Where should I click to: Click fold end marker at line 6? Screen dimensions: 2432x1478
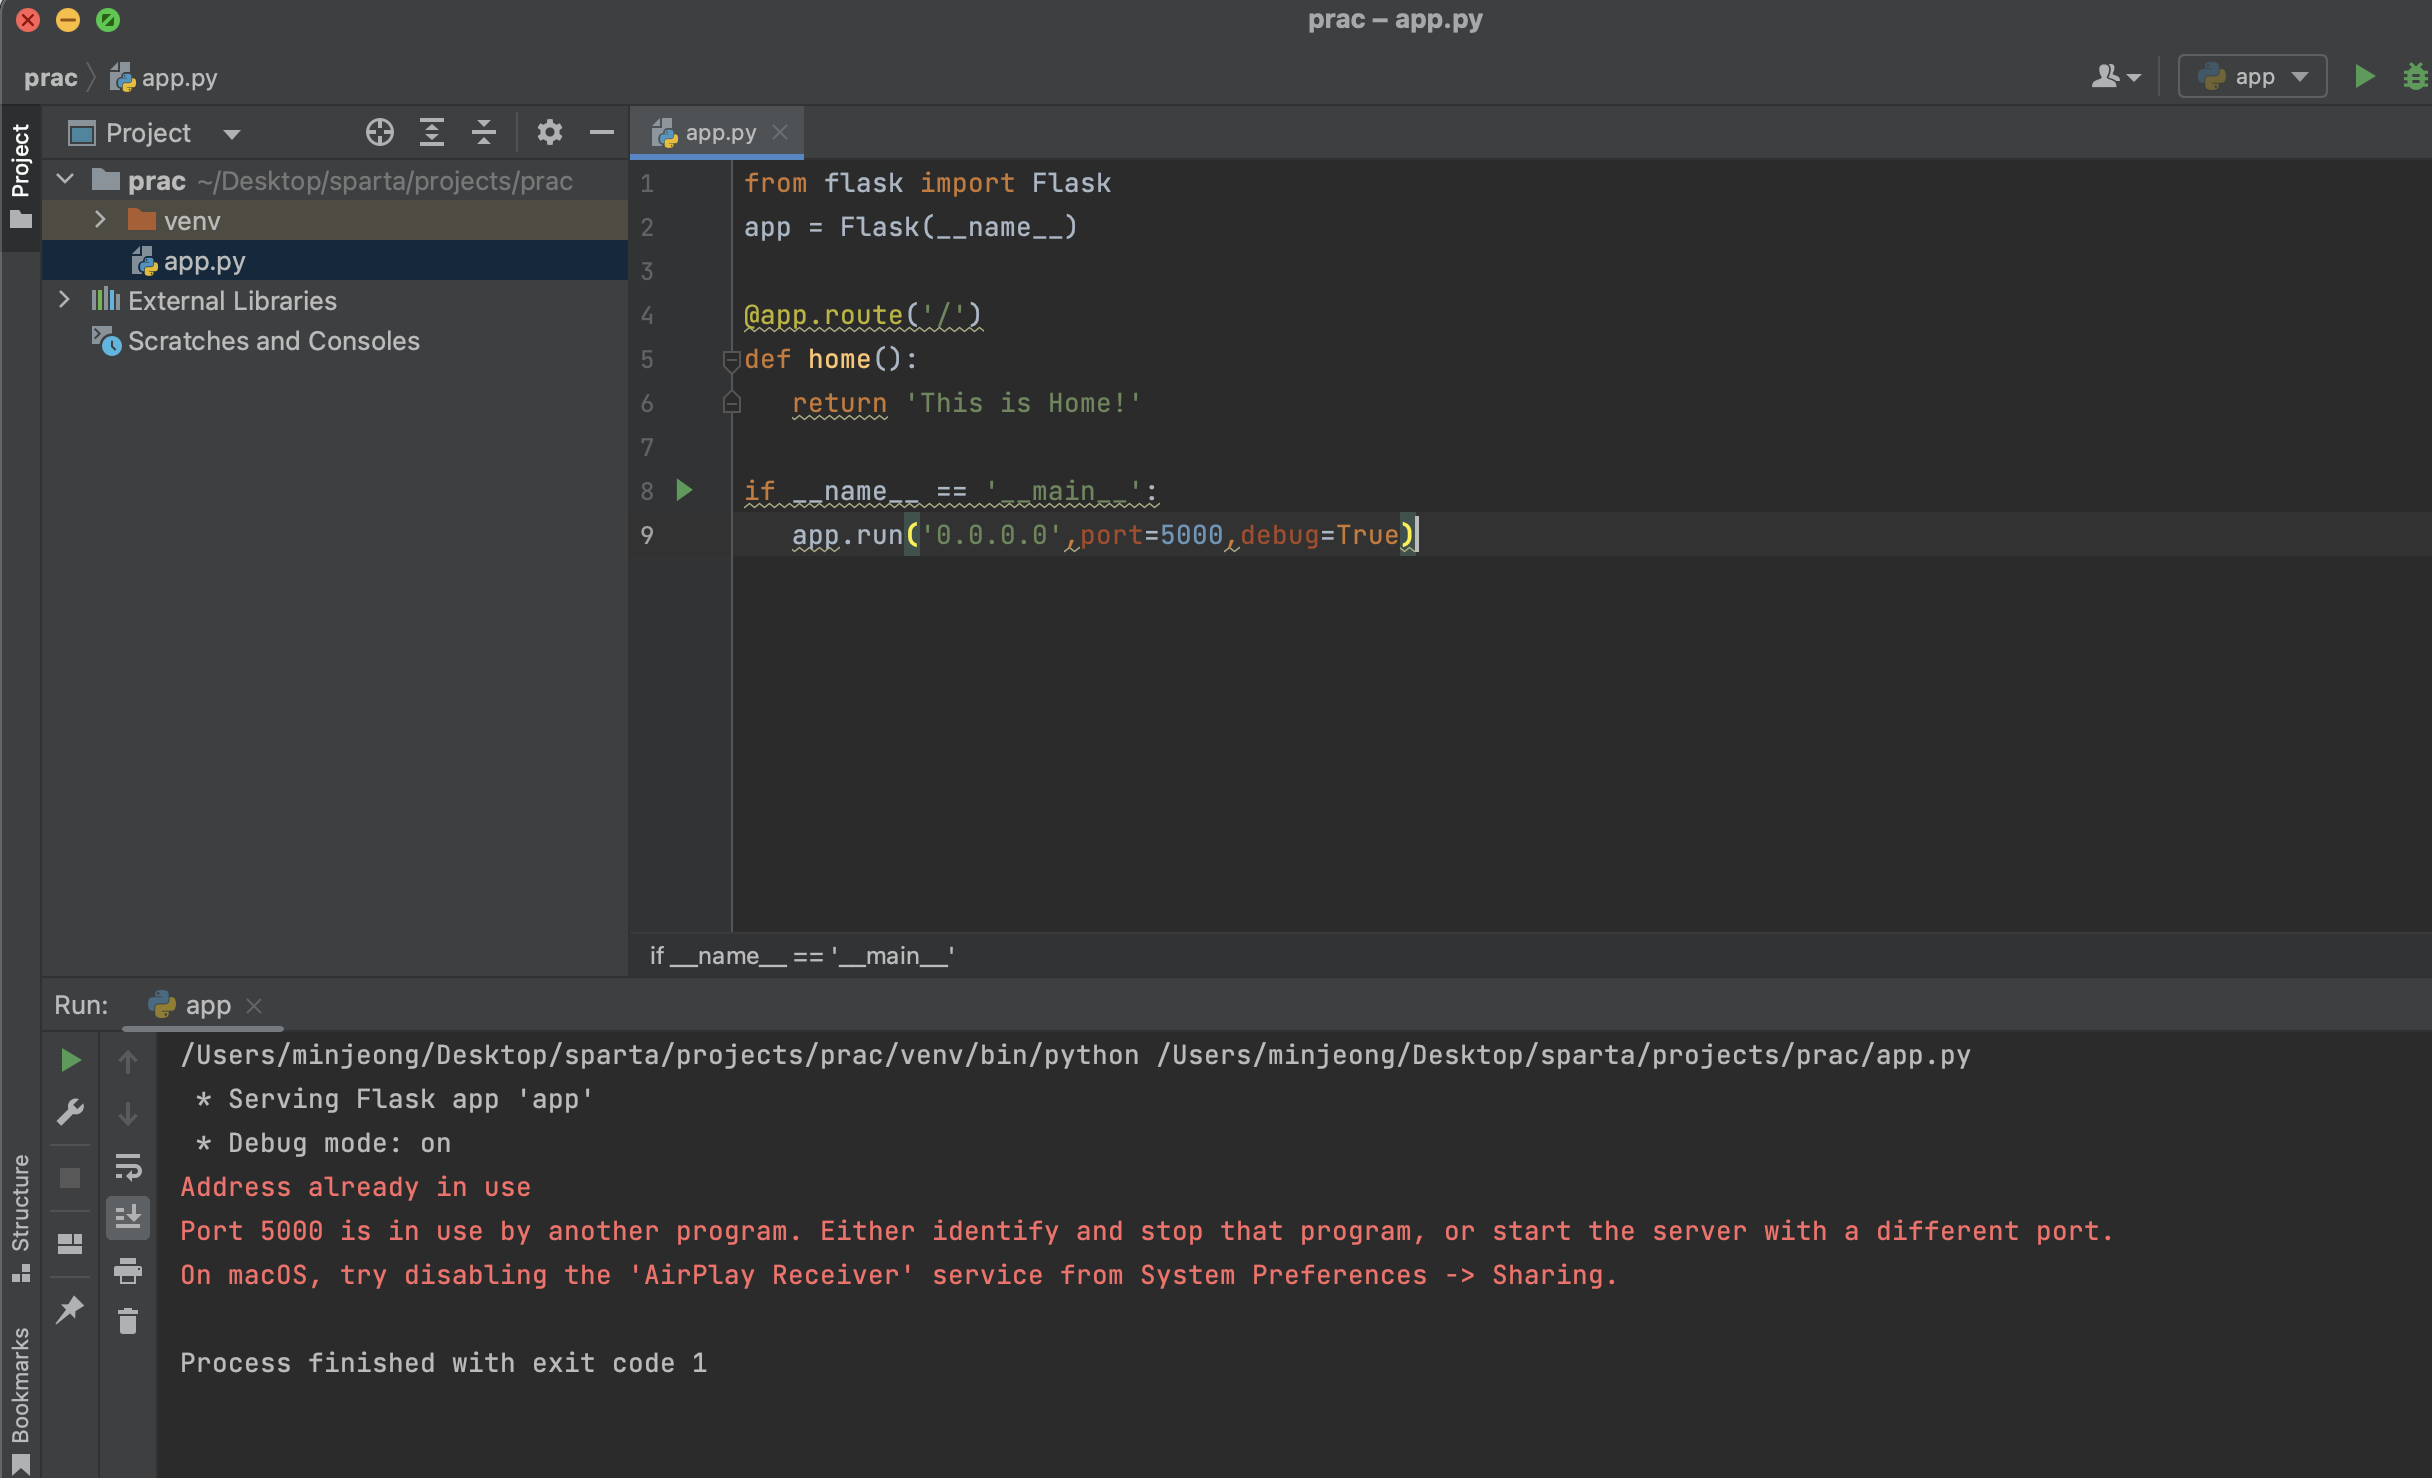coord(731,403)
